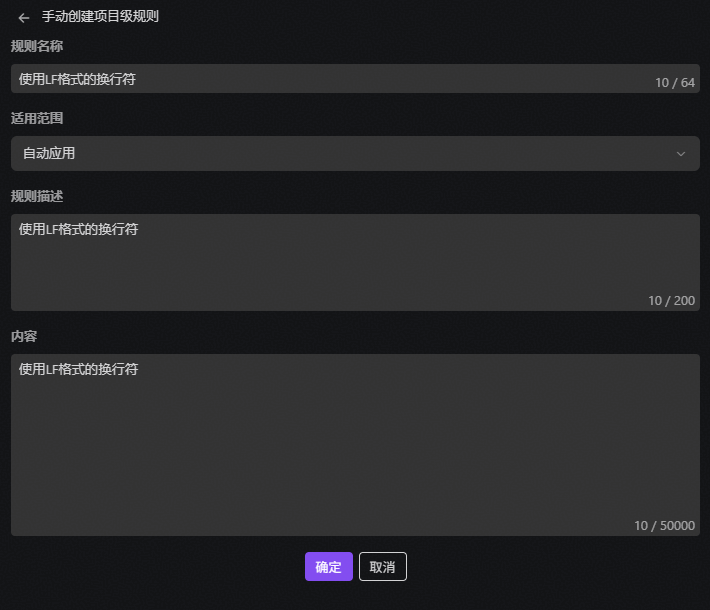Cancel rule creation with 取消 button

[x=383, y=567]
